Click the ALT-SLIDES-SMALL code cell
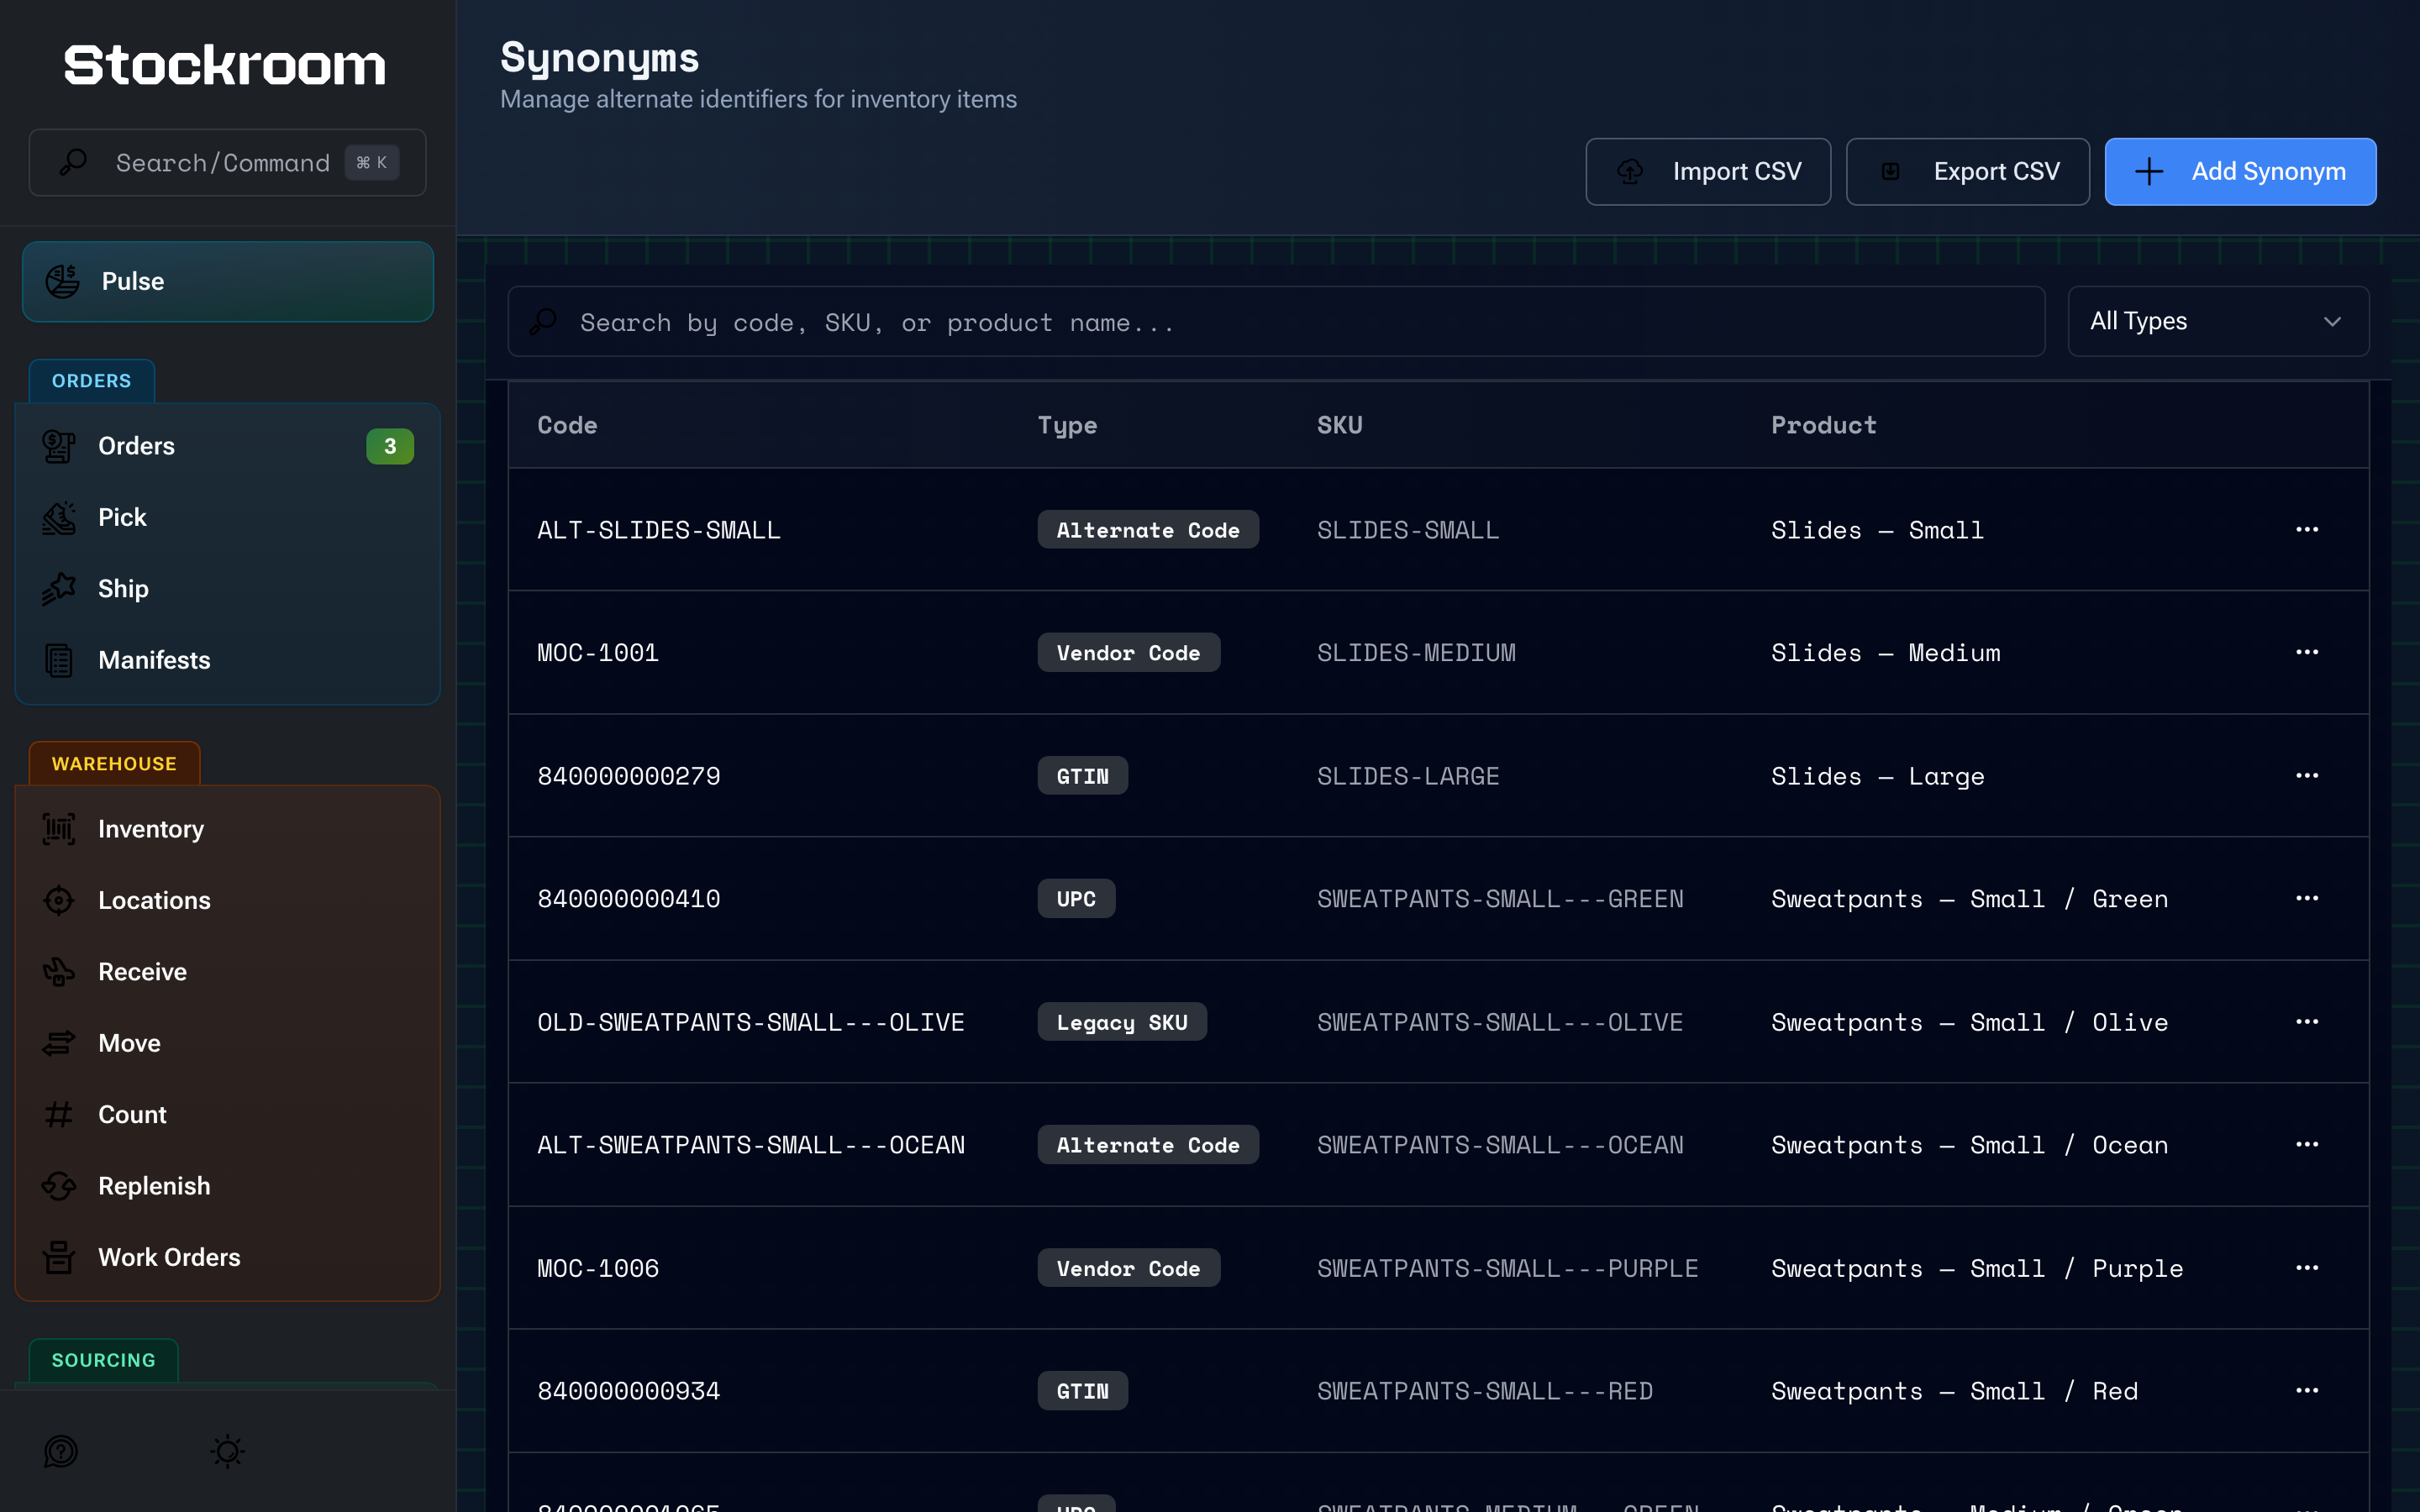The height and width of the screenshot is (1512, 2420). click(659, 530)
